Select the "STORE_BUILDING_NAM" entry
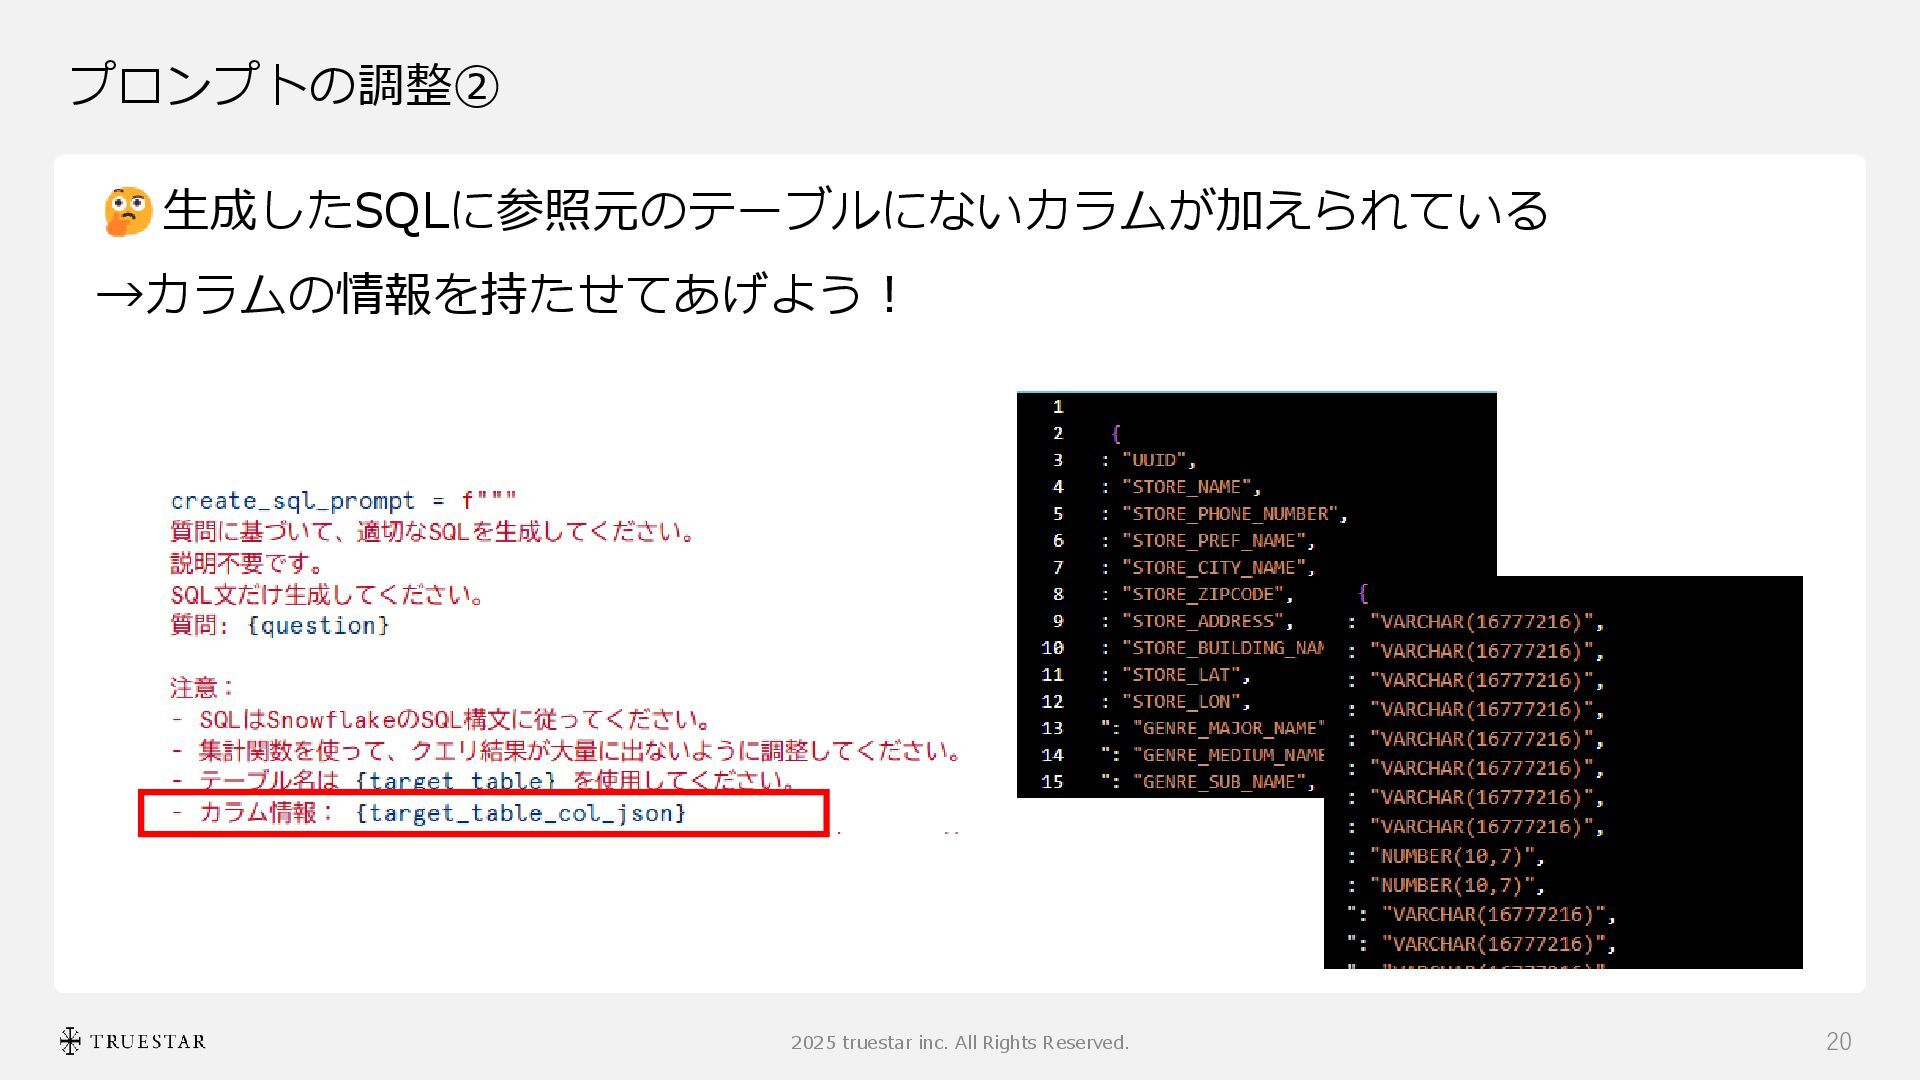 [x=1223, y=648]
